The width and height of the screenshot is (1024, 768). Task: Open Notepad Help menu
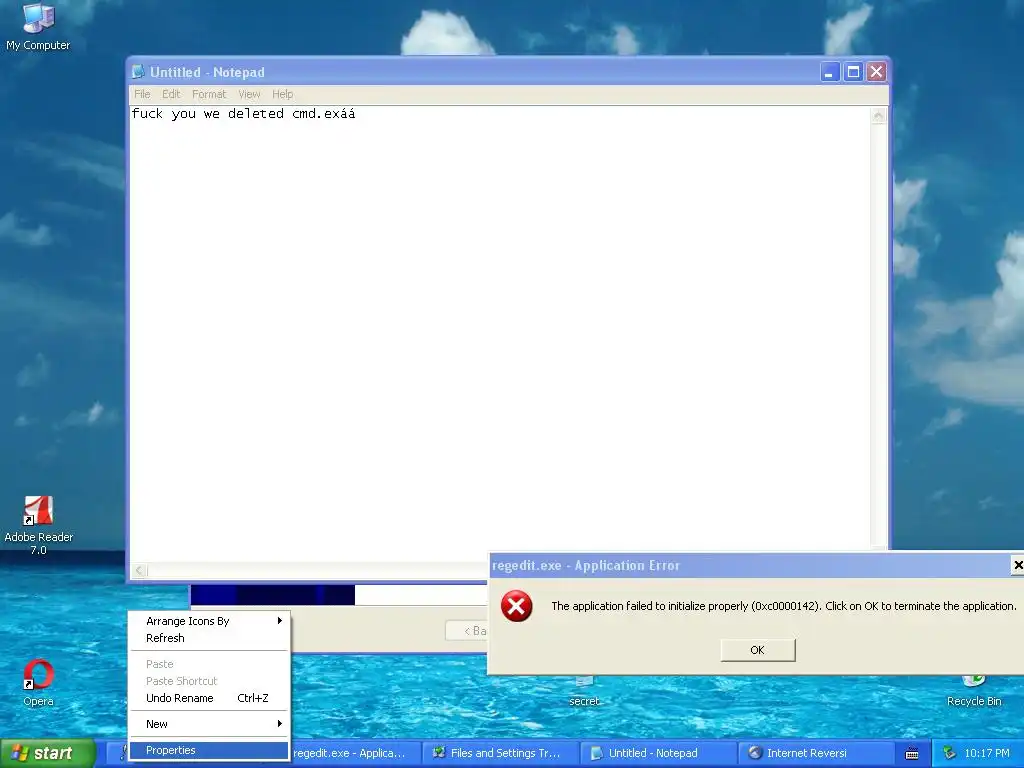tap(283, 94)
